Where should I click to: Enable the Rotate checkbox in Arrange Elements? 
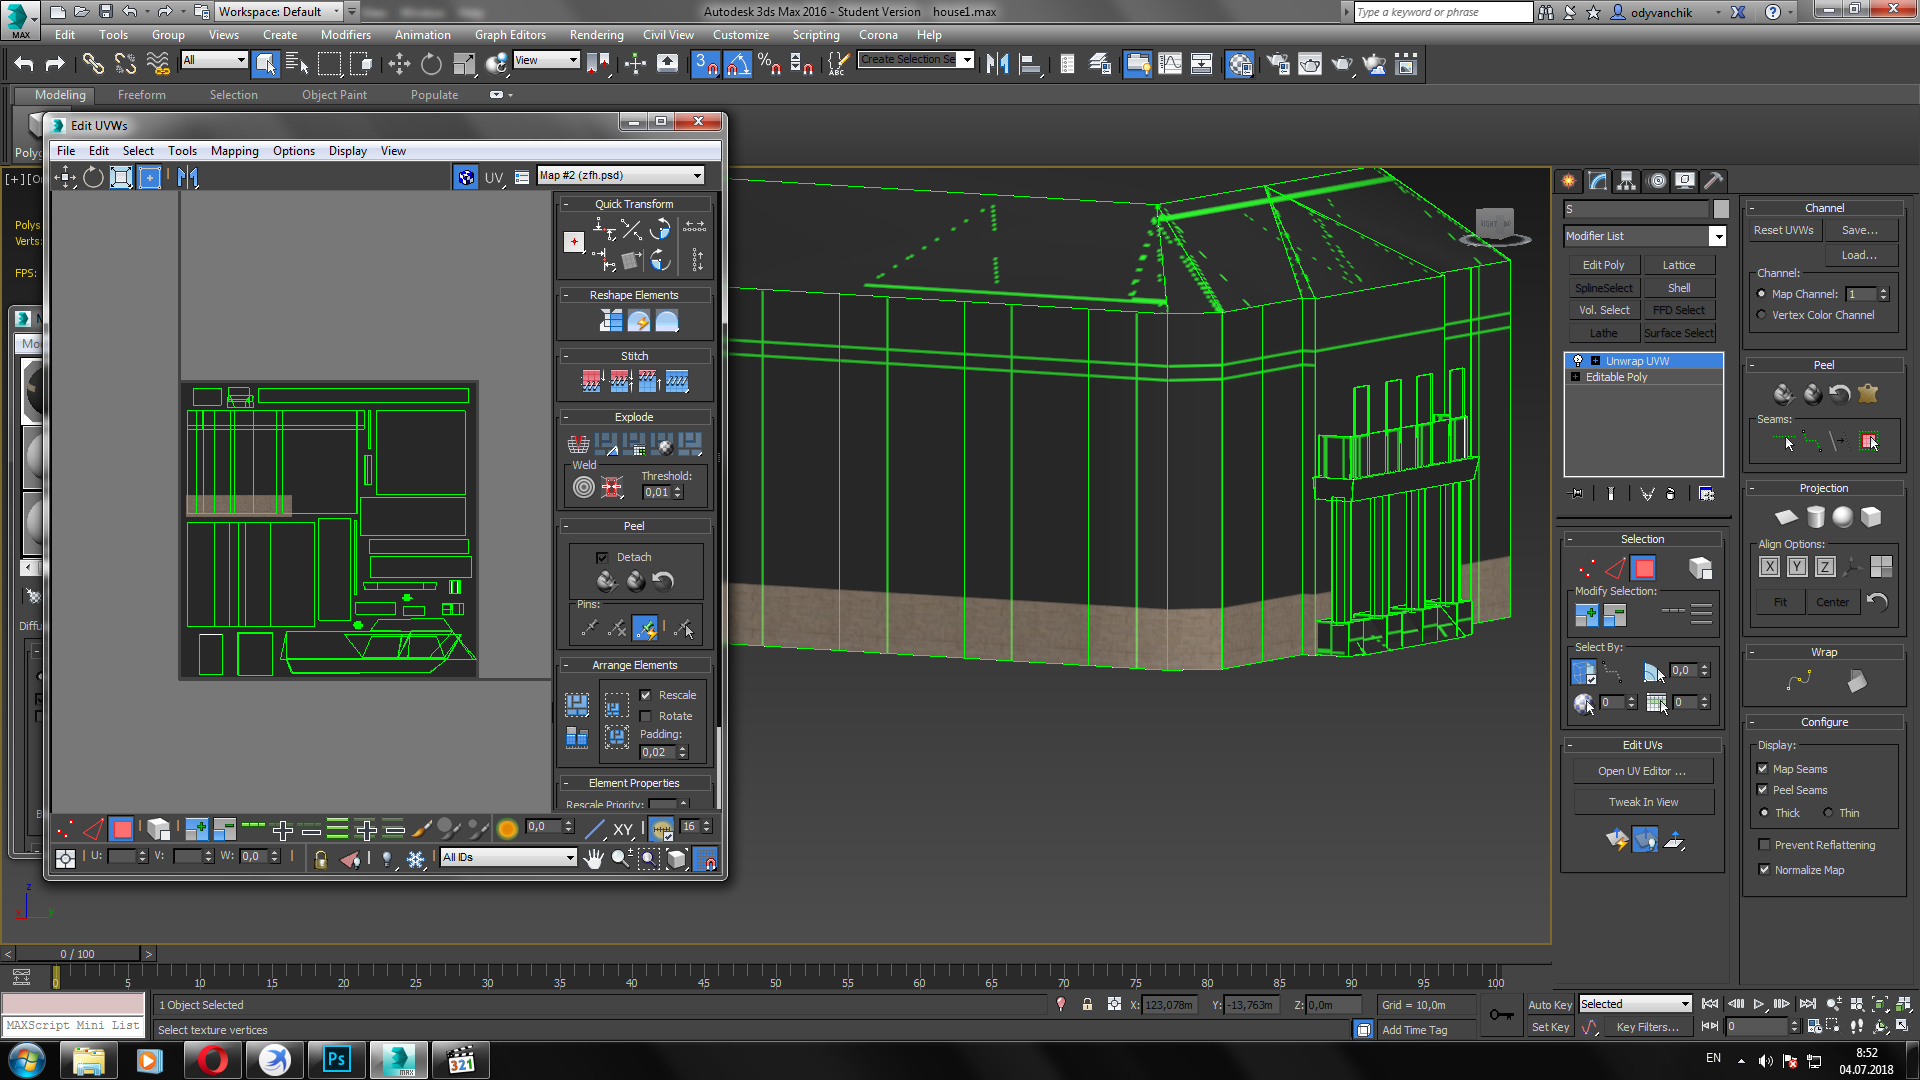(x=646, y=716)
